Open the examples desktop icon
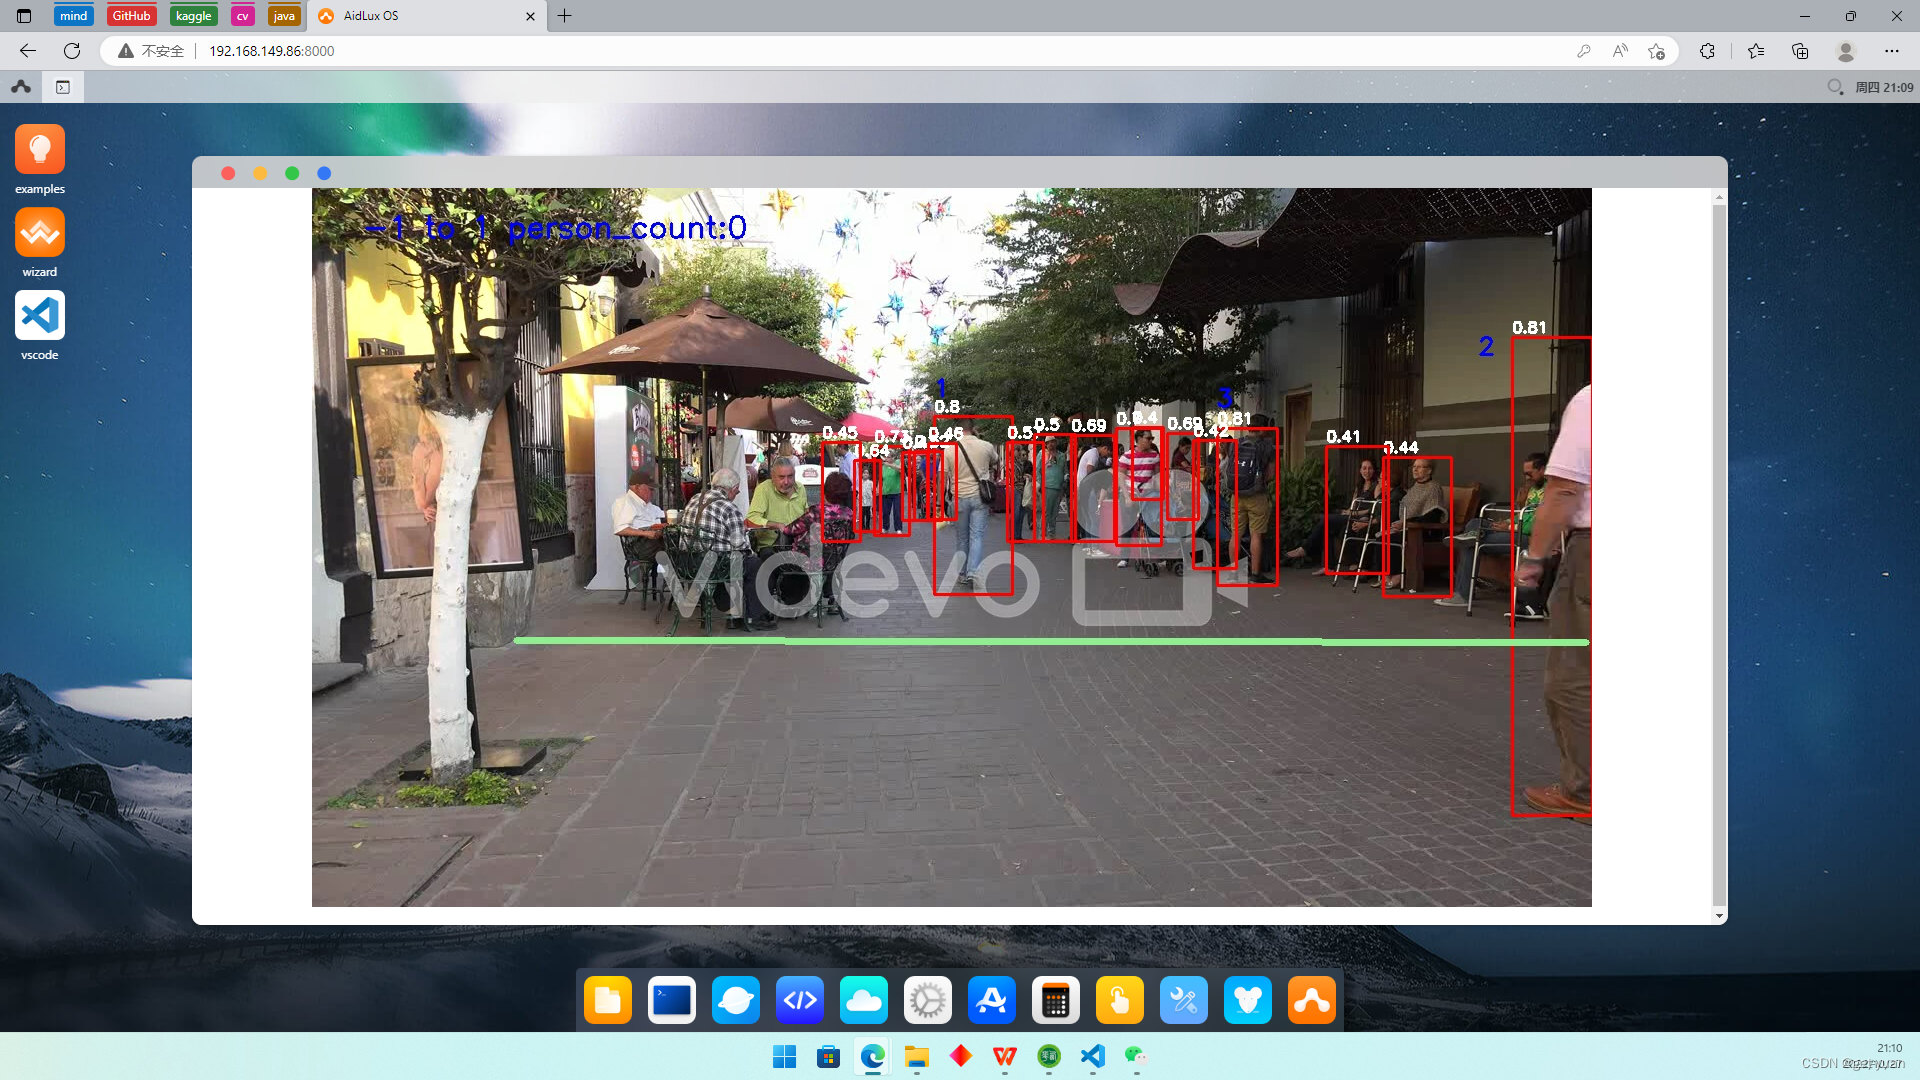This screenshot has width=1920, height=1080. click(40, 150)
